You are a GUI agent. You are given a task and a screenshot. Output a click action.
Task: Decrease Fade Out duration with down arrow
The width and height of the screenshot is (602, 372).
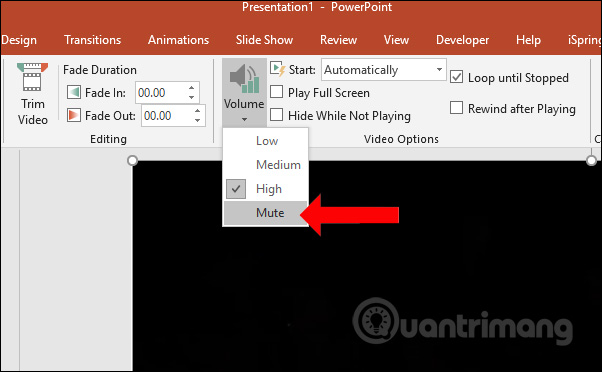197,120
